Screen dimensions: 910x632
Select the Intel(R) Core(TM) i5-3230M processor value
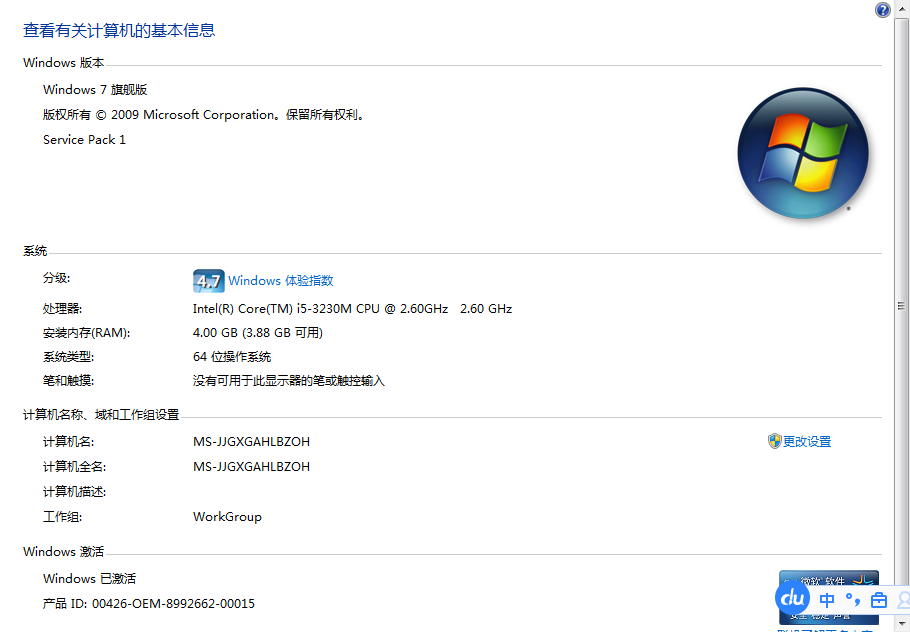[x=352, y=309]
